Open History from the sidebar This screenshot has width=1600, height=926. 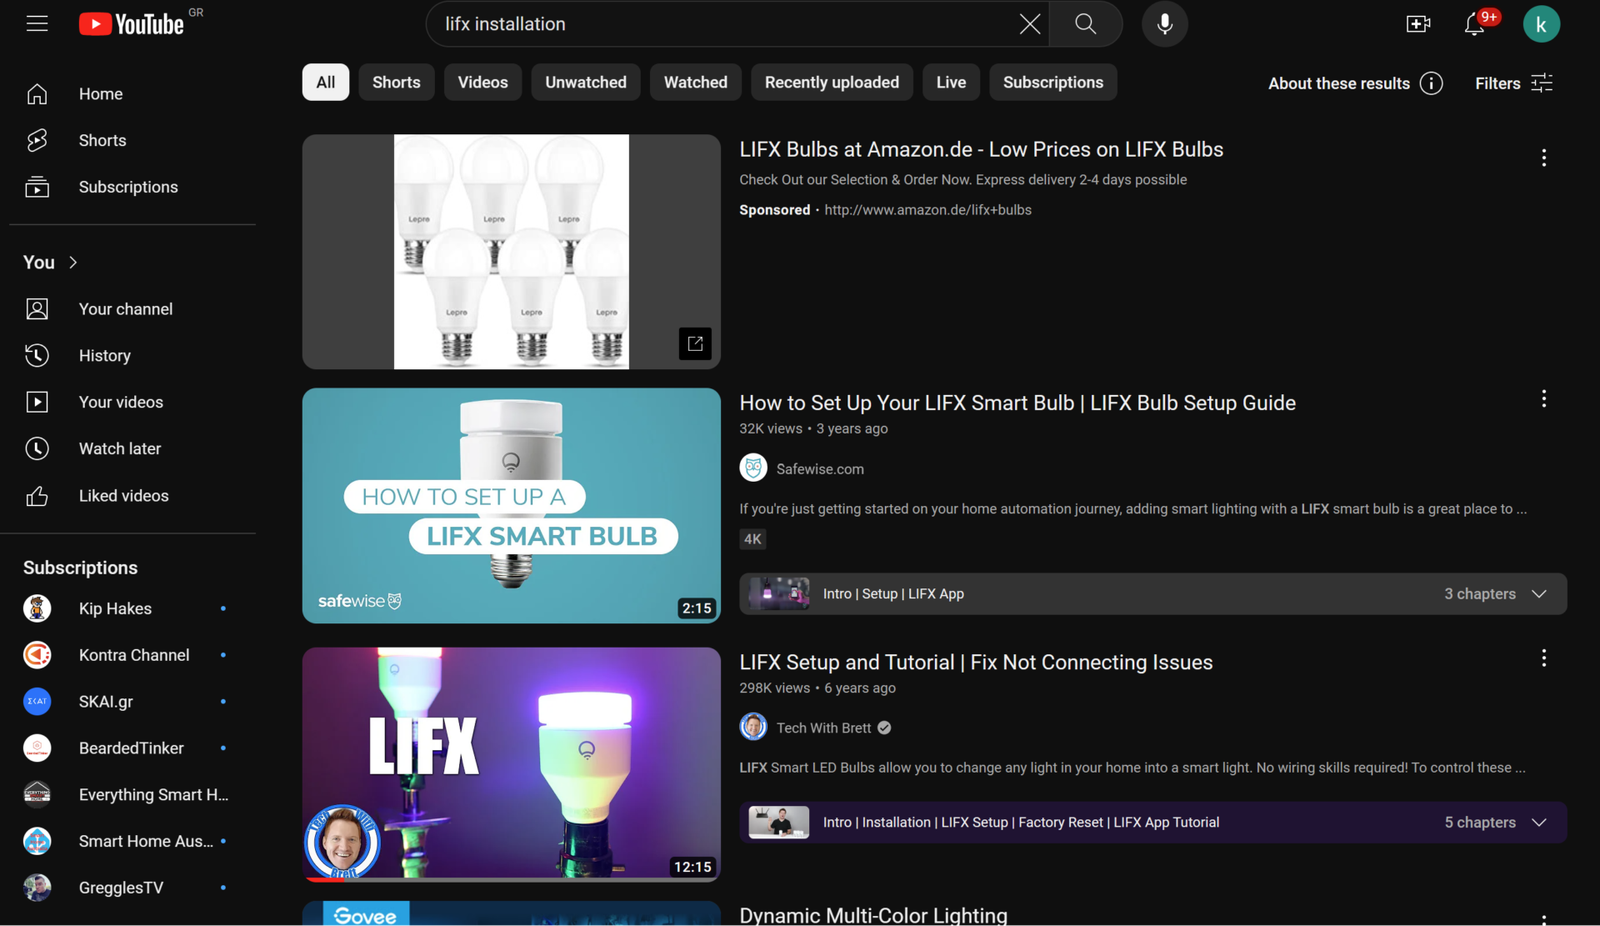(104, 356)
